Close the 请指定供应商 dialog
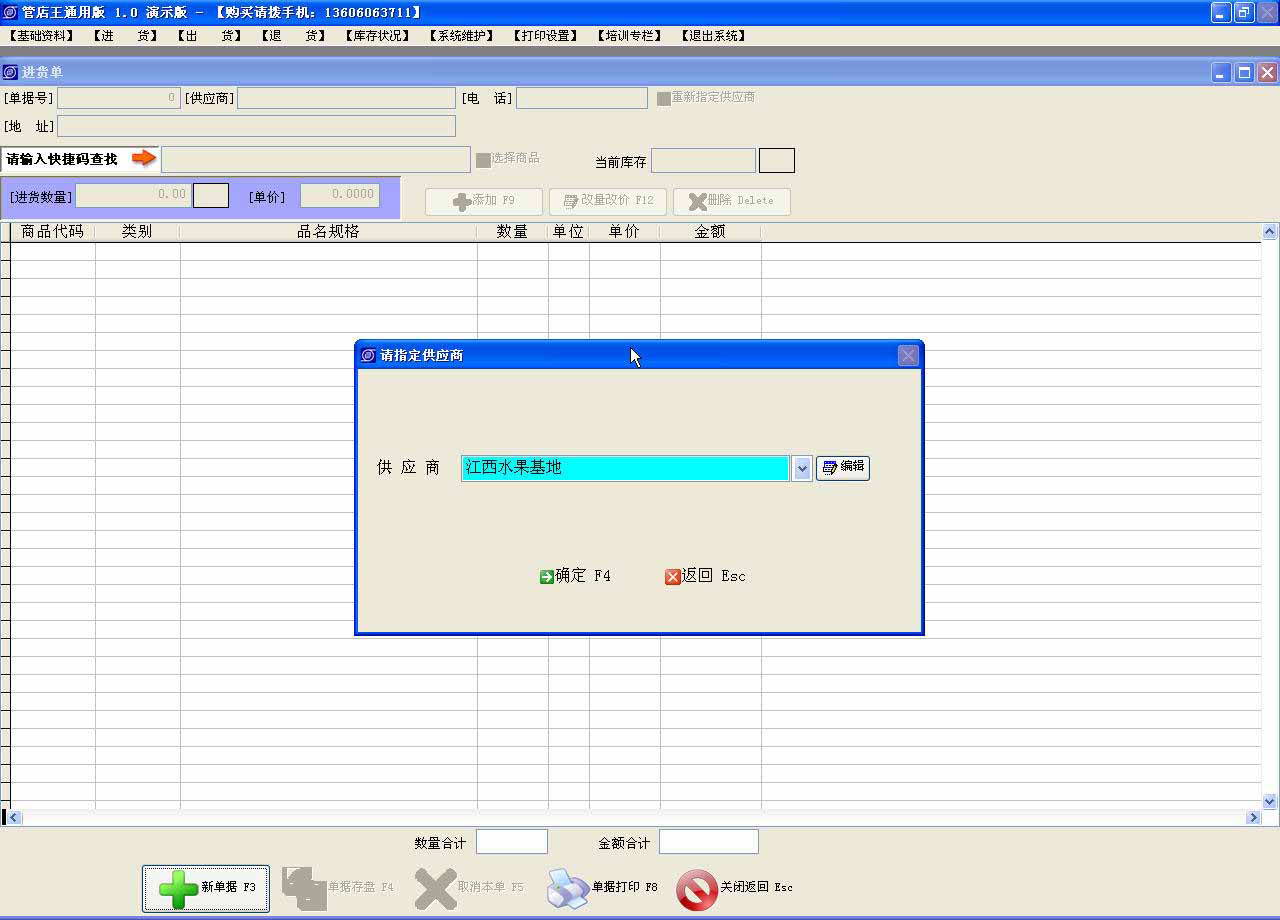Screen dimensions: 1280x920 click(908, 355)
